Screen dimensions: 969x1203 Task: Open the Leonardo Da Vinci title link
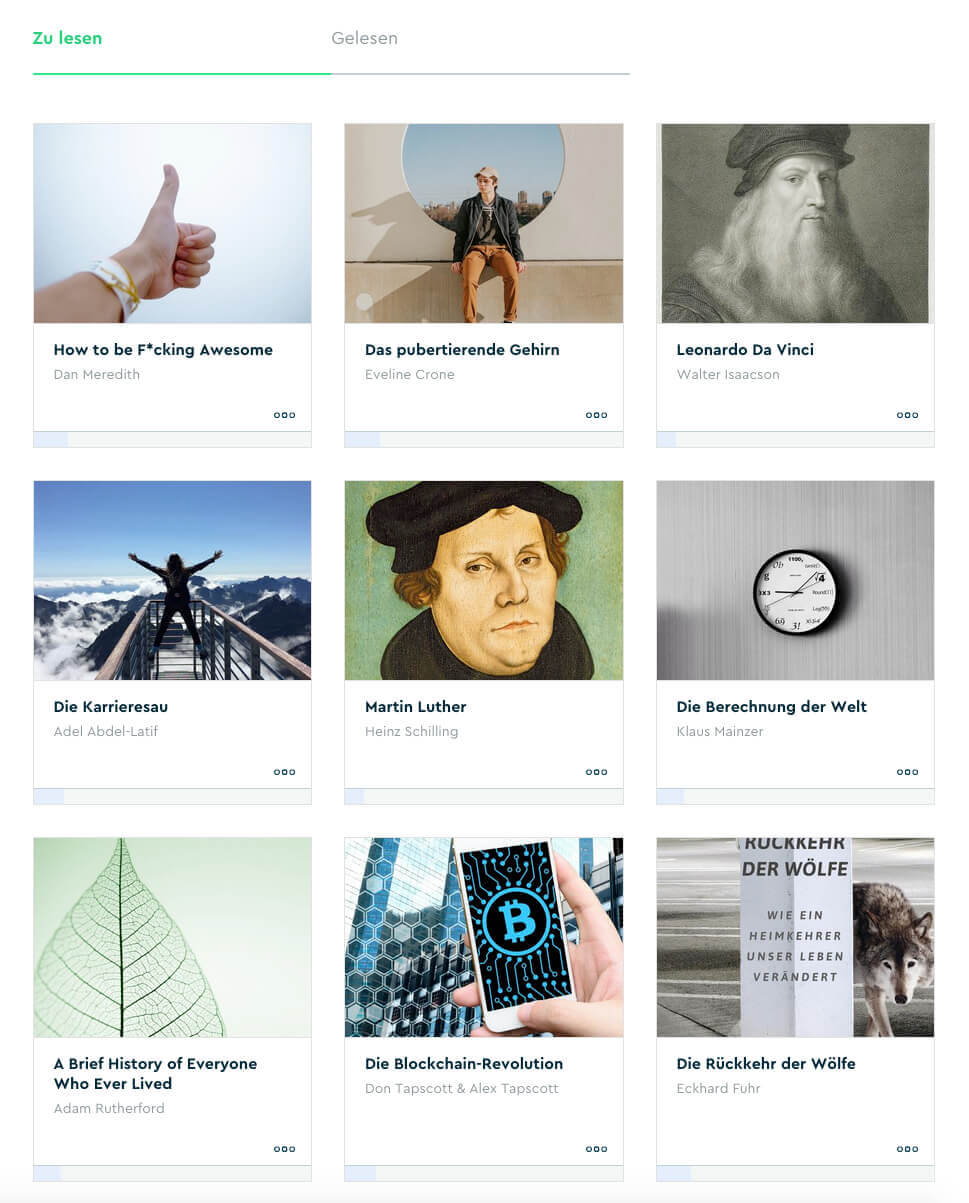745,350
